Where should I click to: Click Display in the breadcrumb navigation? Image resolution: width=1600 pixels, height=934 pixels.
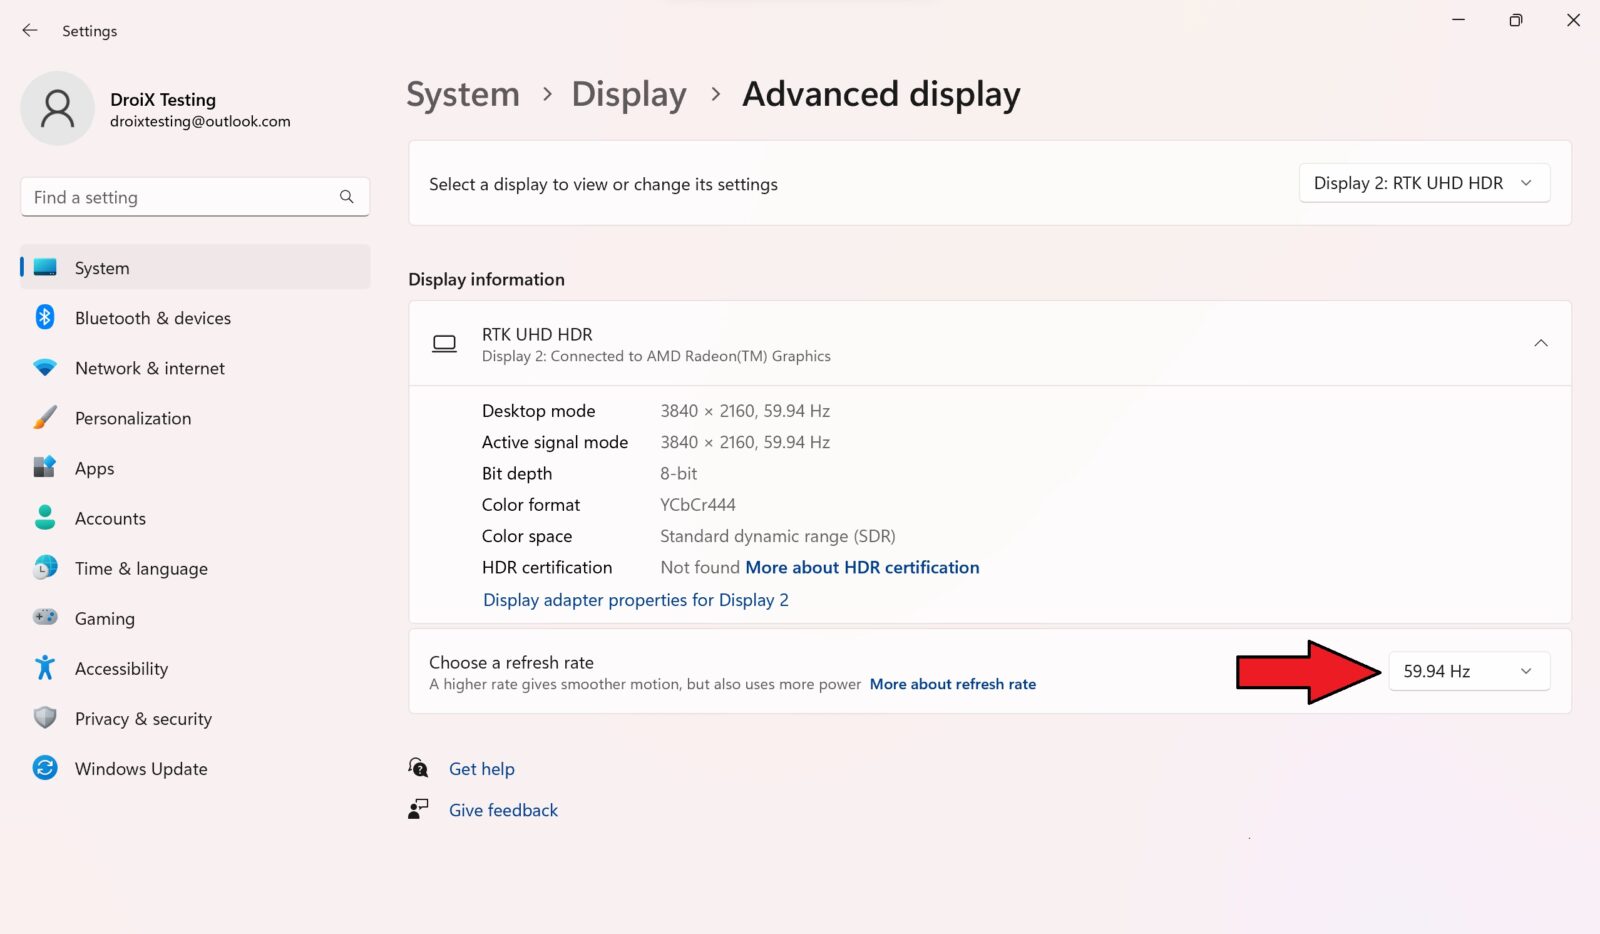628,94
